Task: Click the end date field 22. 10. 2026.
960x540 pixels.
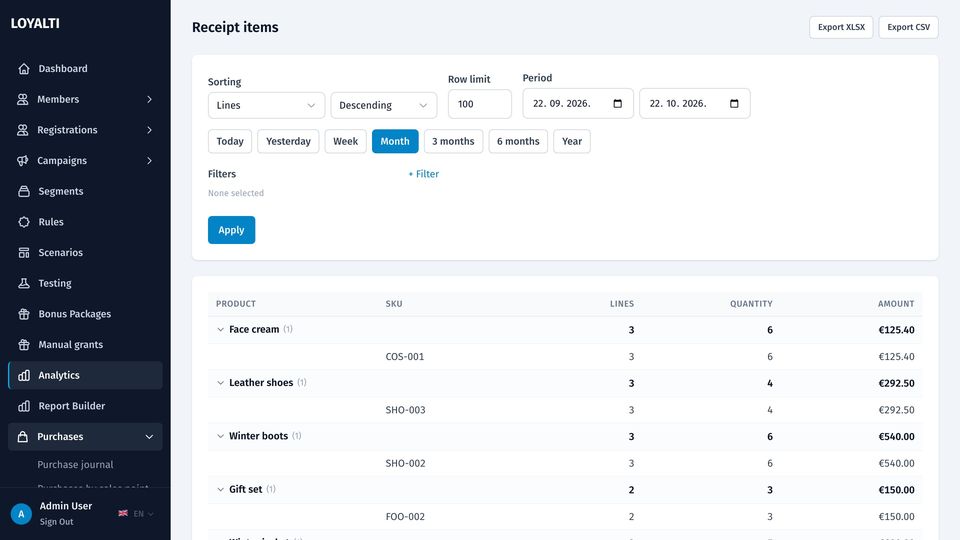Action: [x=695, y=103]
